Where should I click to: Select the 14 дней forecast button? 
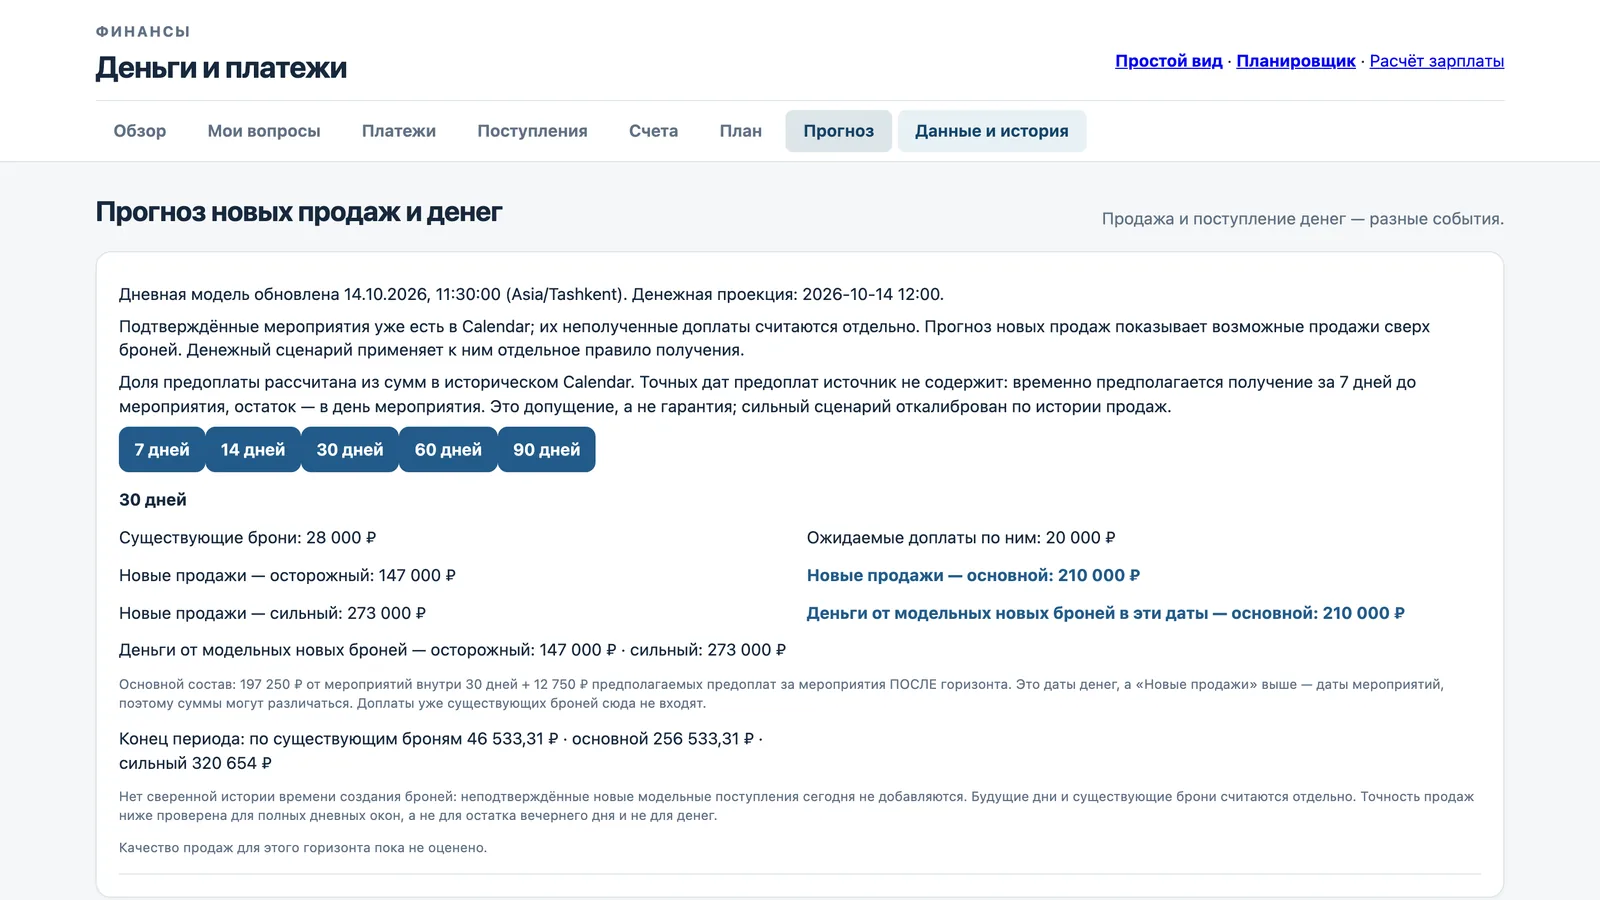pos(253,450)
